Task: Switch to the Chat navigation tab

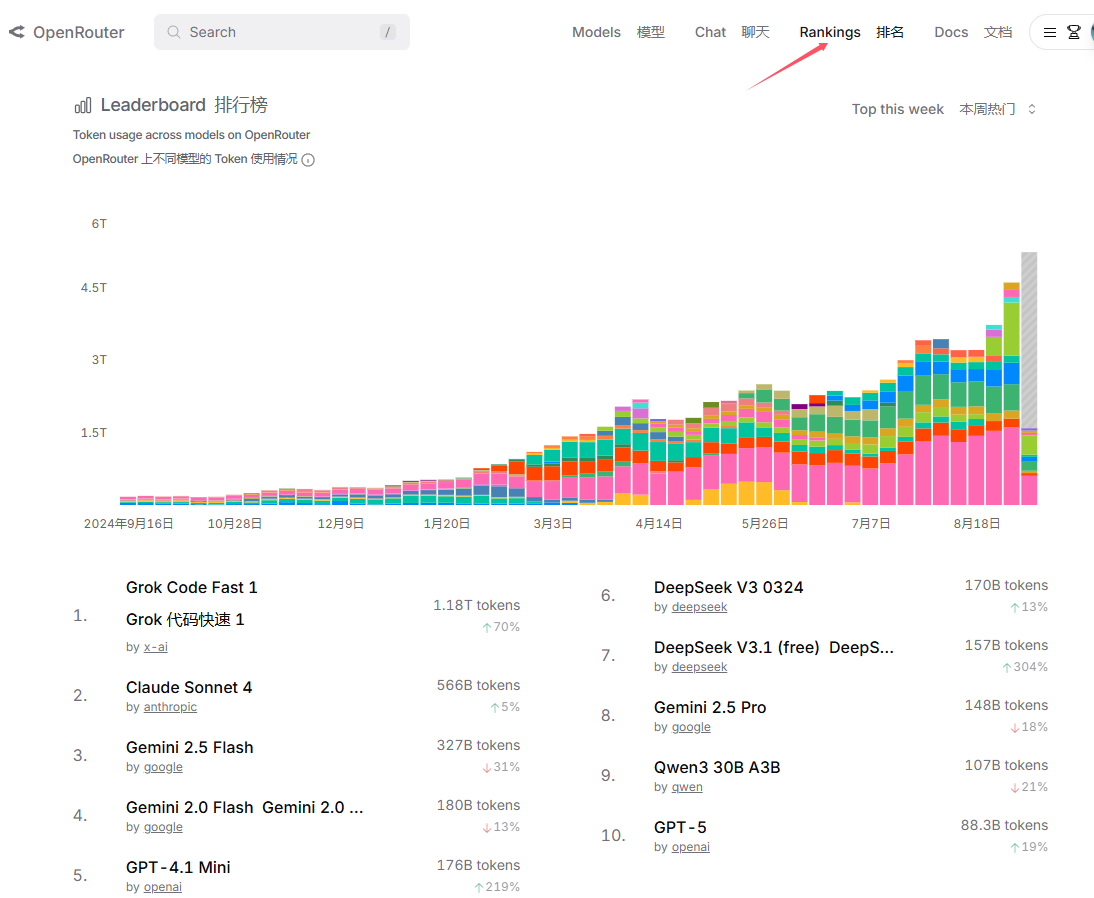Action: [x=710, y=32]
